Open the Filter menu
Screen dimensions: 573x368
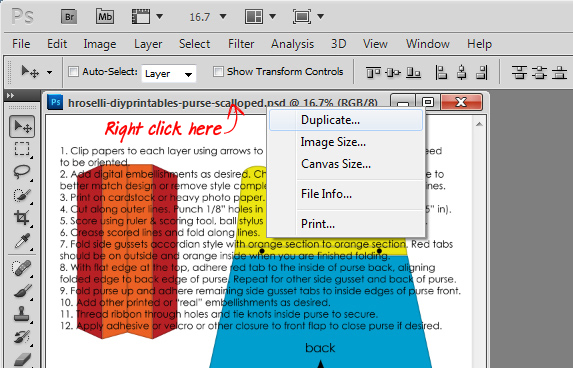coord(241,44)
